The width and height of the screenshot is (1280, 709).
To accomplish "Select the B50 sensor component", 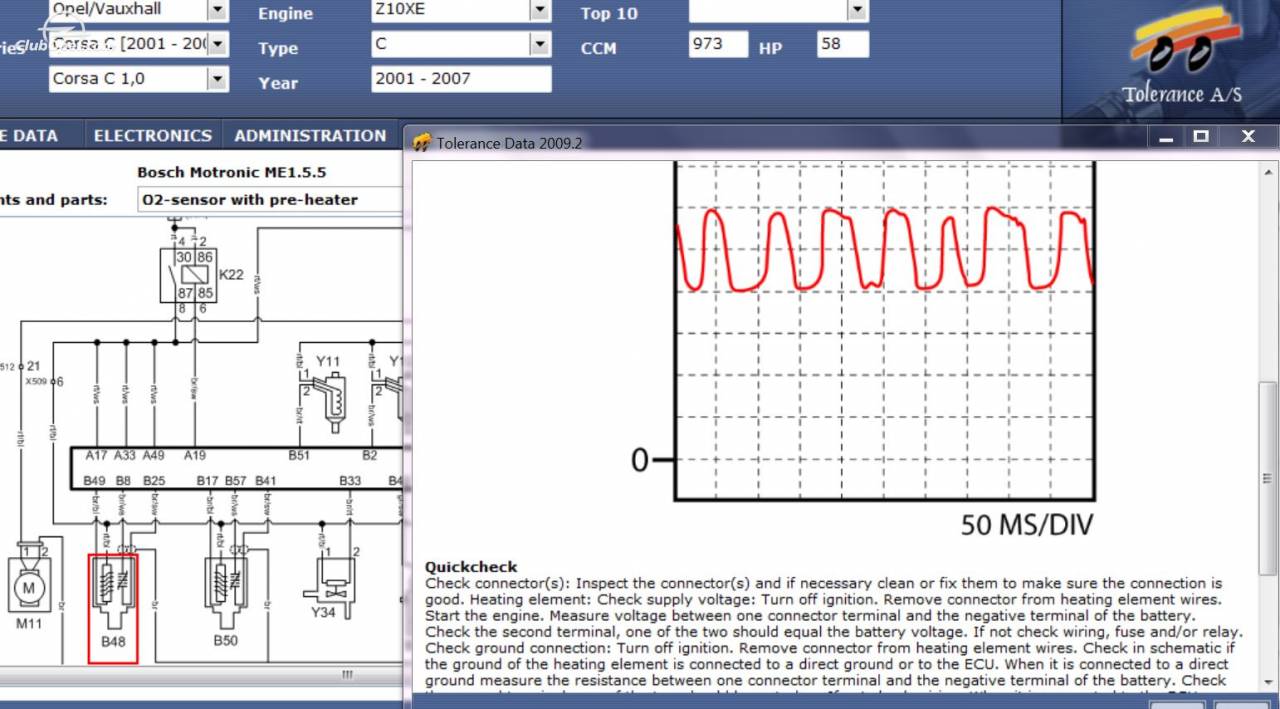I will point(226,605).
